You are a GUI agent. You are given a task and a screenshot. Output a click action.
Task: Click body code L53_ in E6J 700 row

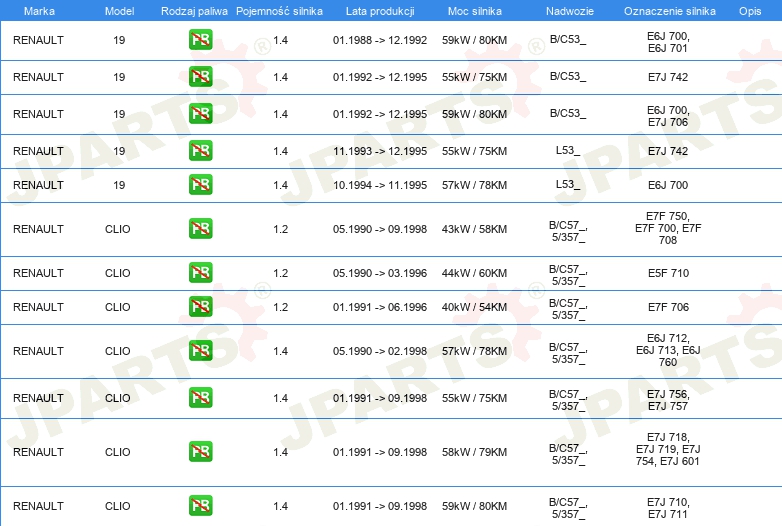568,184
